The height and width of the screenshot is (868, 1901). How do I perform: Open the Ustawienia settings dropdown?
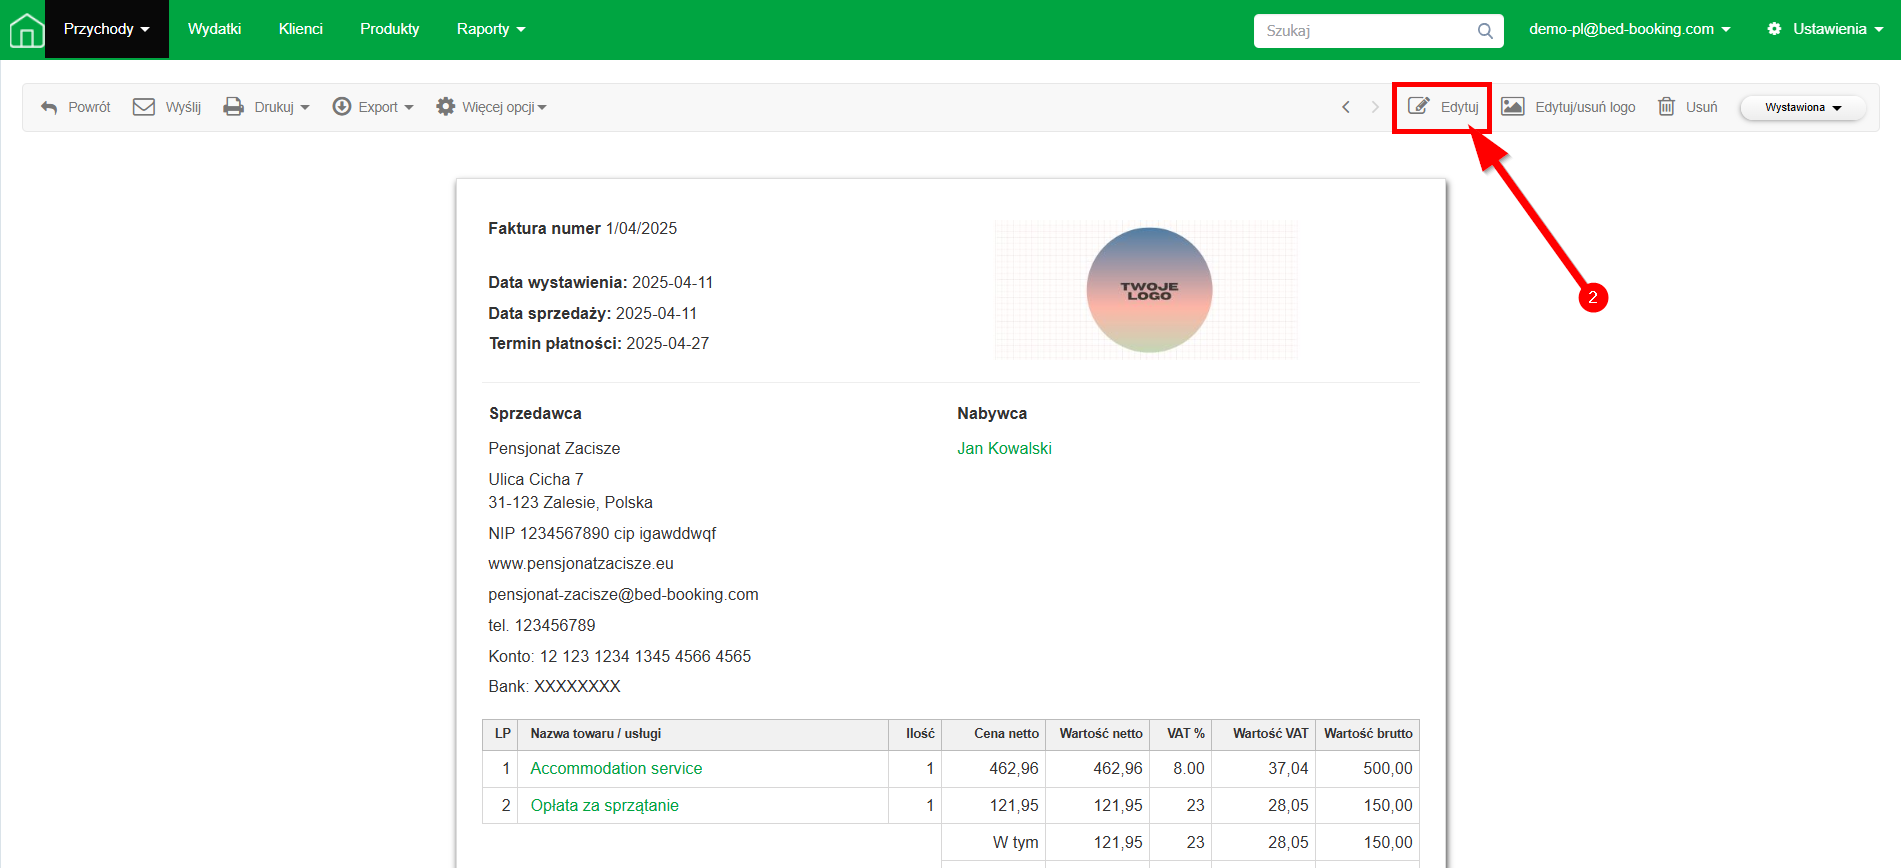(x=1825, y=29)
